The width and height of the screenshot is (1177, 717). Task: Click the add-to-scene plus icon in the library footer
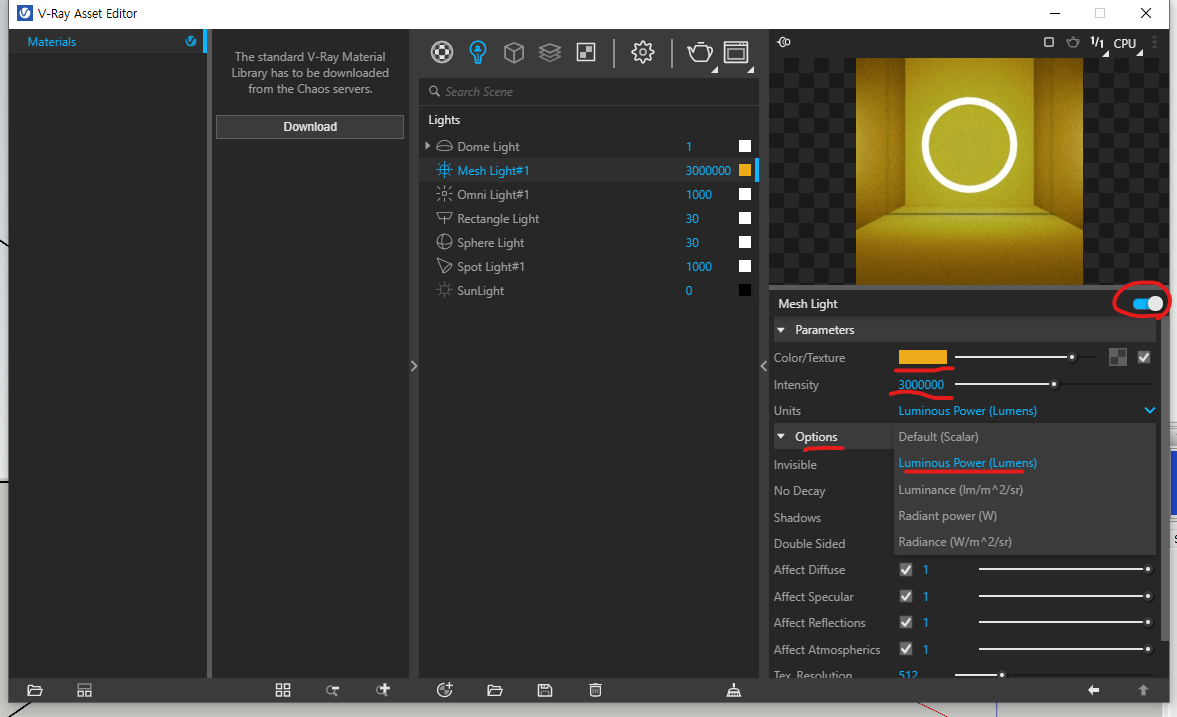pos(383,690)
